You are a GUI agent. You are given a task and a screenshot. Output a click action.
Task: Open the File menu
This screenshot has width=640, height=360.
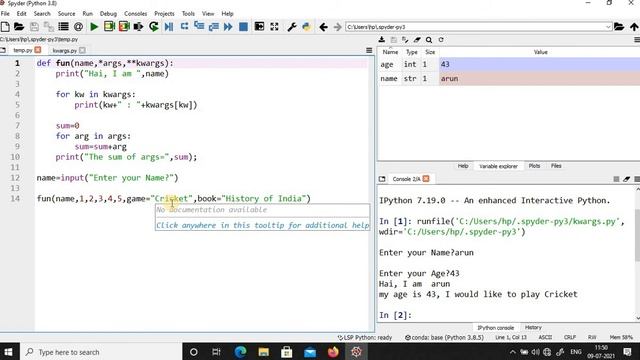click(x=5, y=13)
